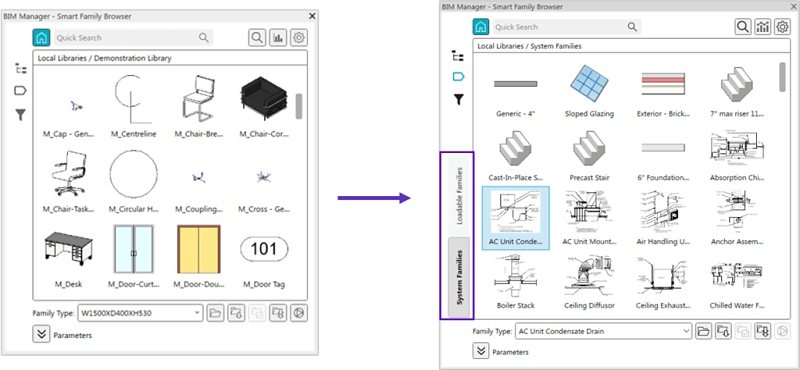
Task: Expand Parameters section in left browser
Action: [41, 335]
